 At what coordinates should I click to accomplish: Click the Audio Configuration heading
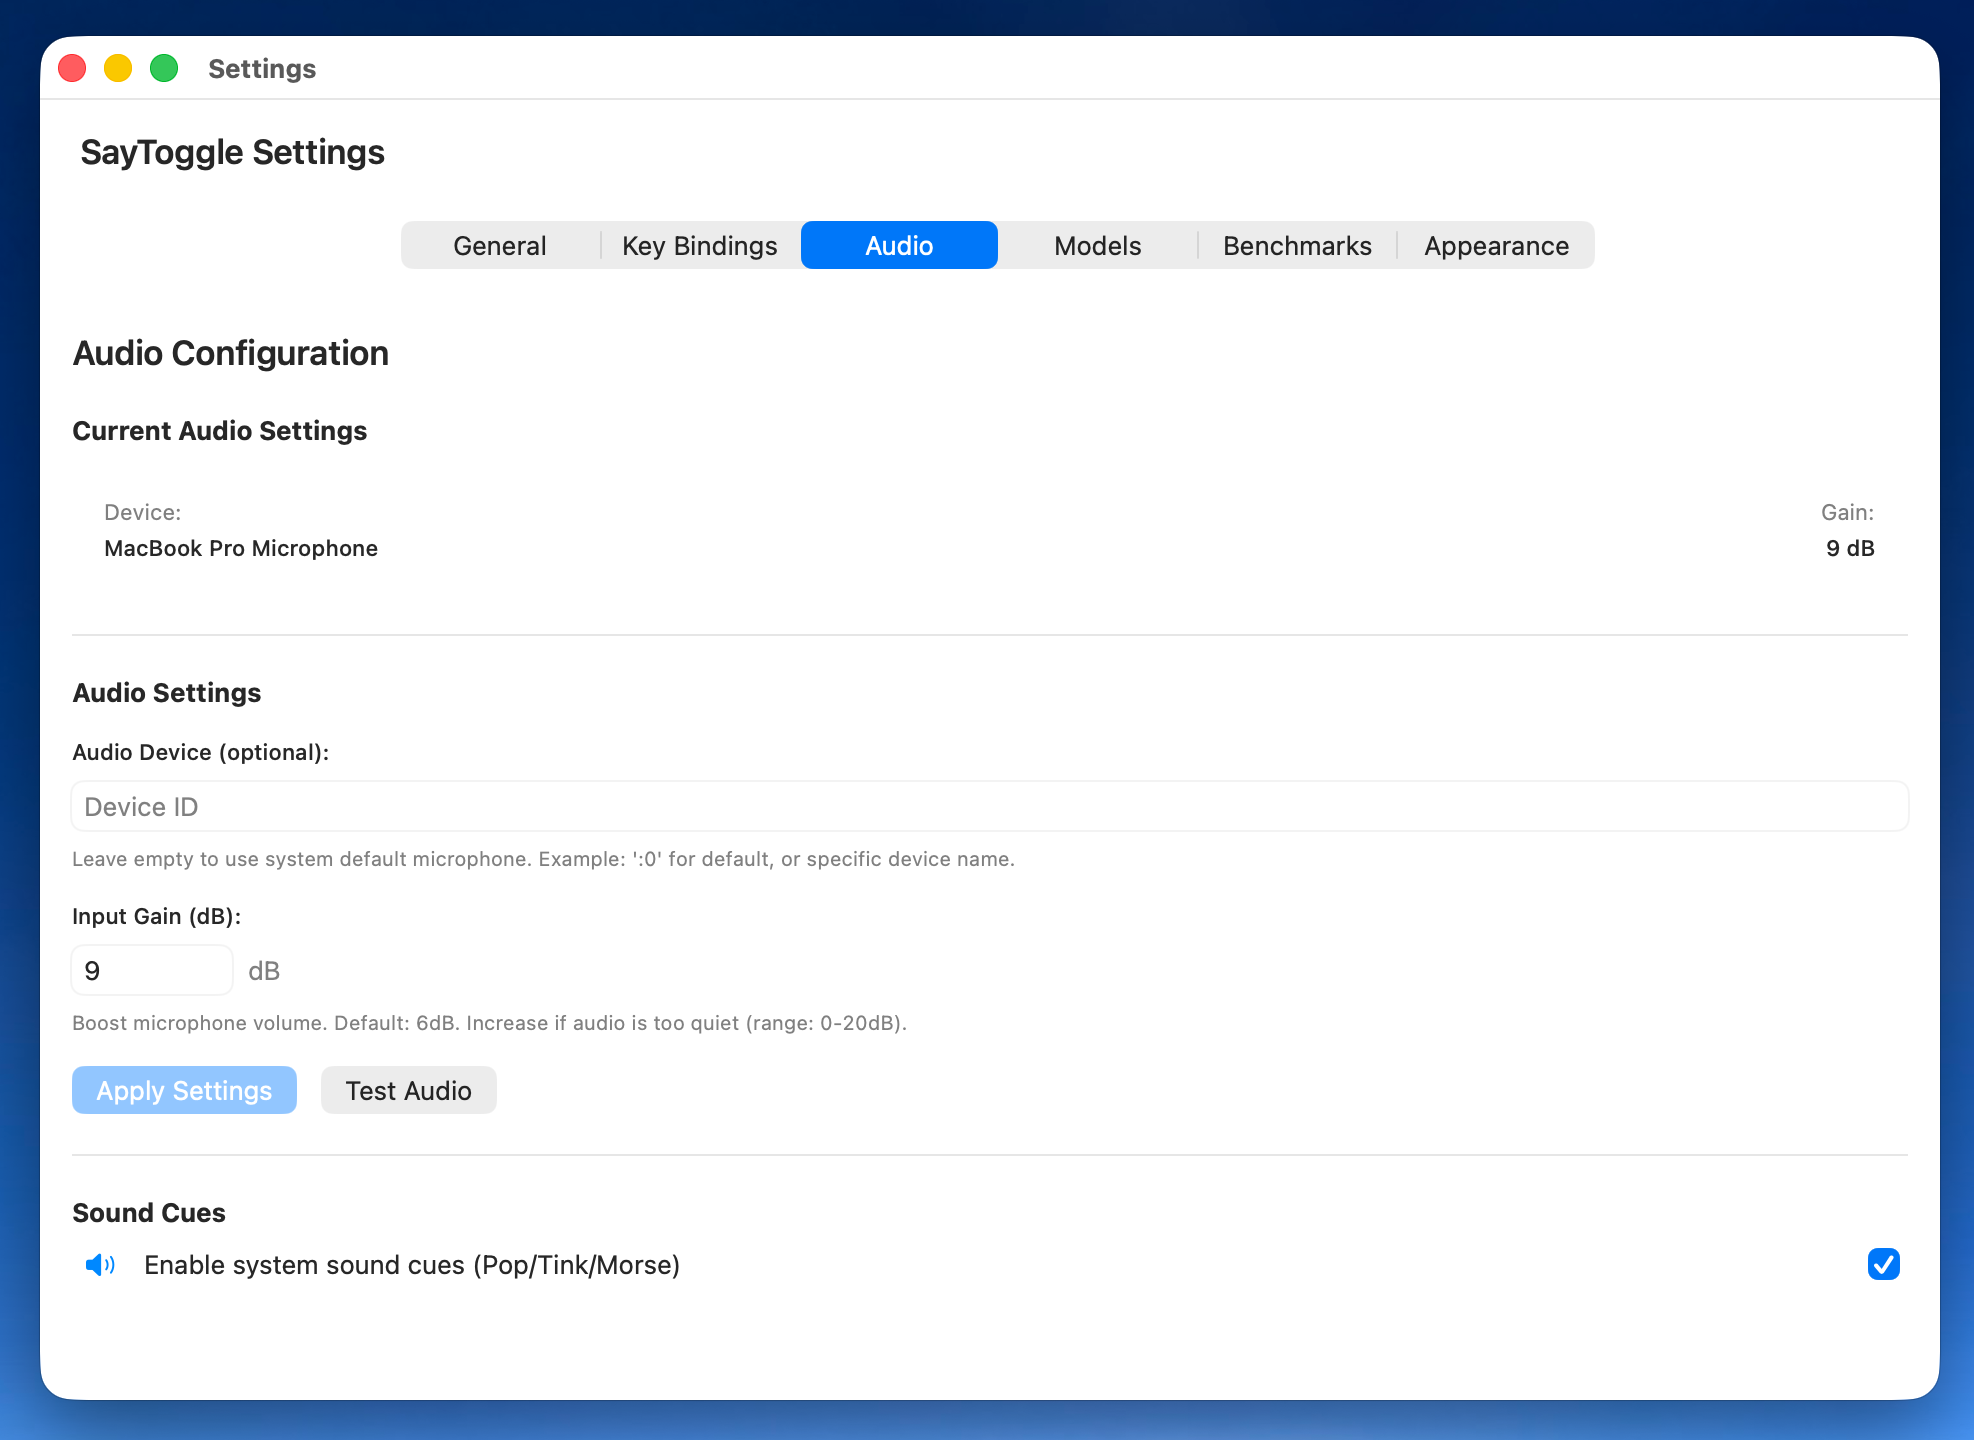click(x=230, y=353)
